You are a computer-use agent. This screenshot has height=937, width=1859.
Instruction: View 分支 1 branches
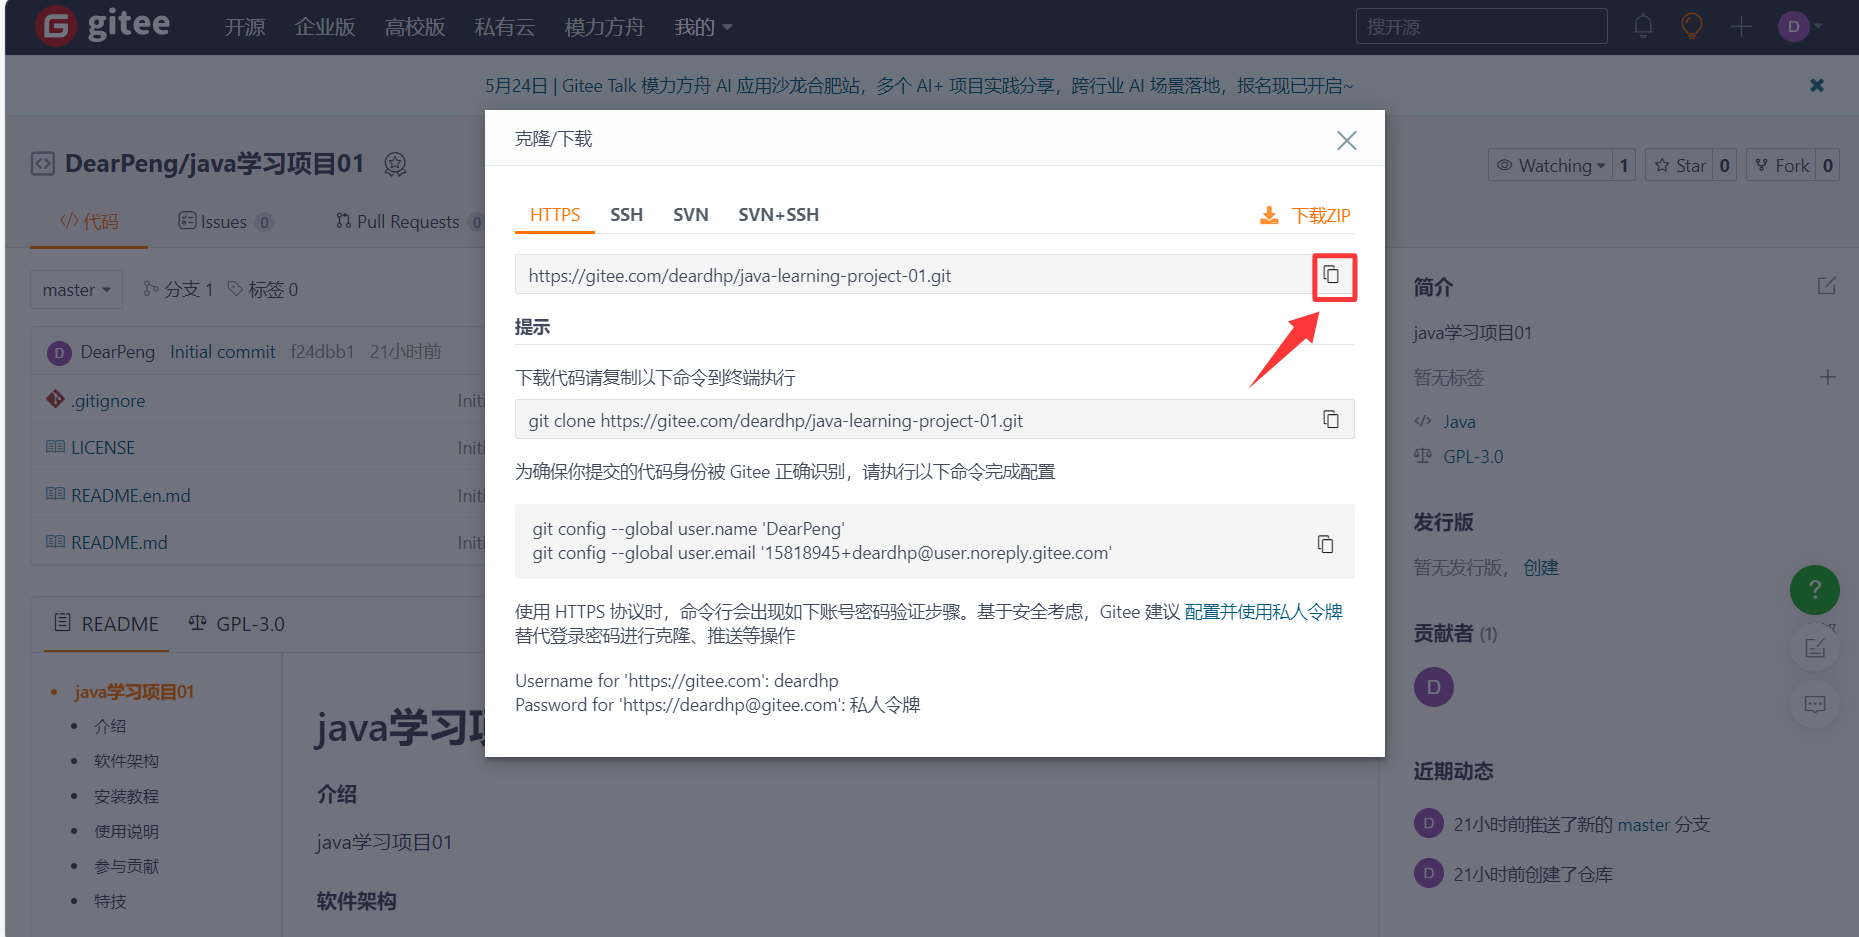coord(178,289)
